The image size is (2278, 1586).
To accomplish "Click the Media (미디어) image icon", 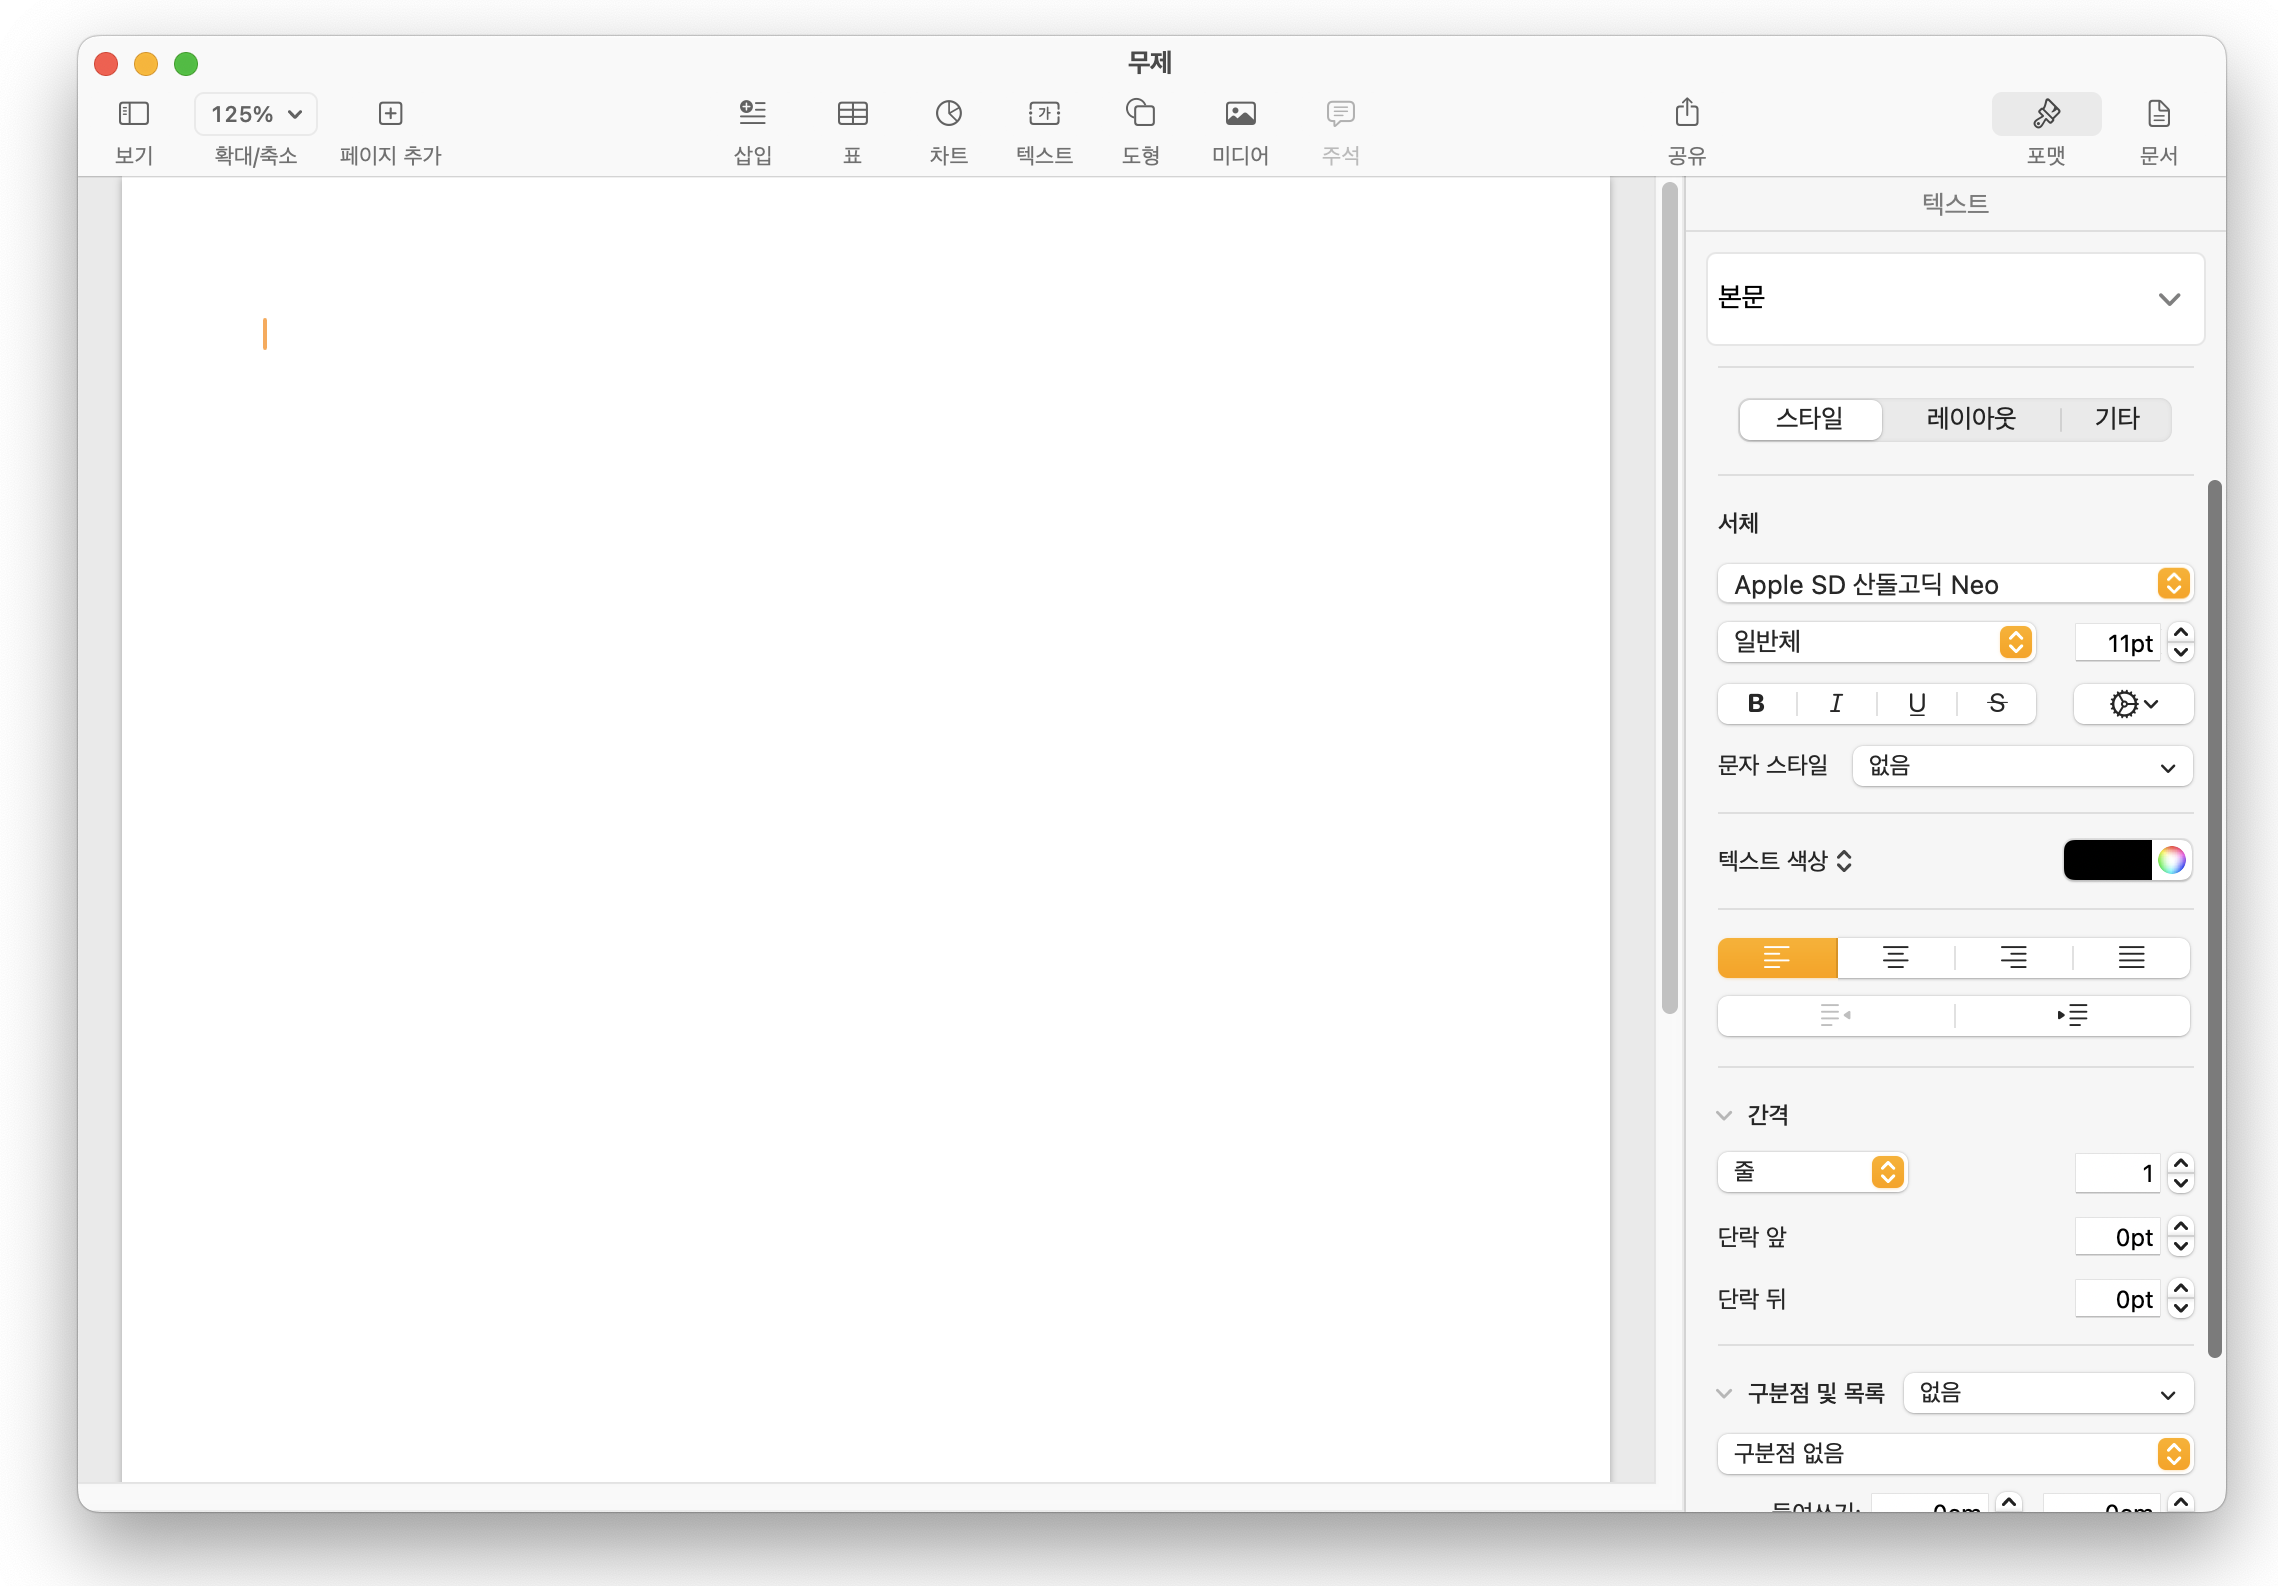I will pos(1240,113).
